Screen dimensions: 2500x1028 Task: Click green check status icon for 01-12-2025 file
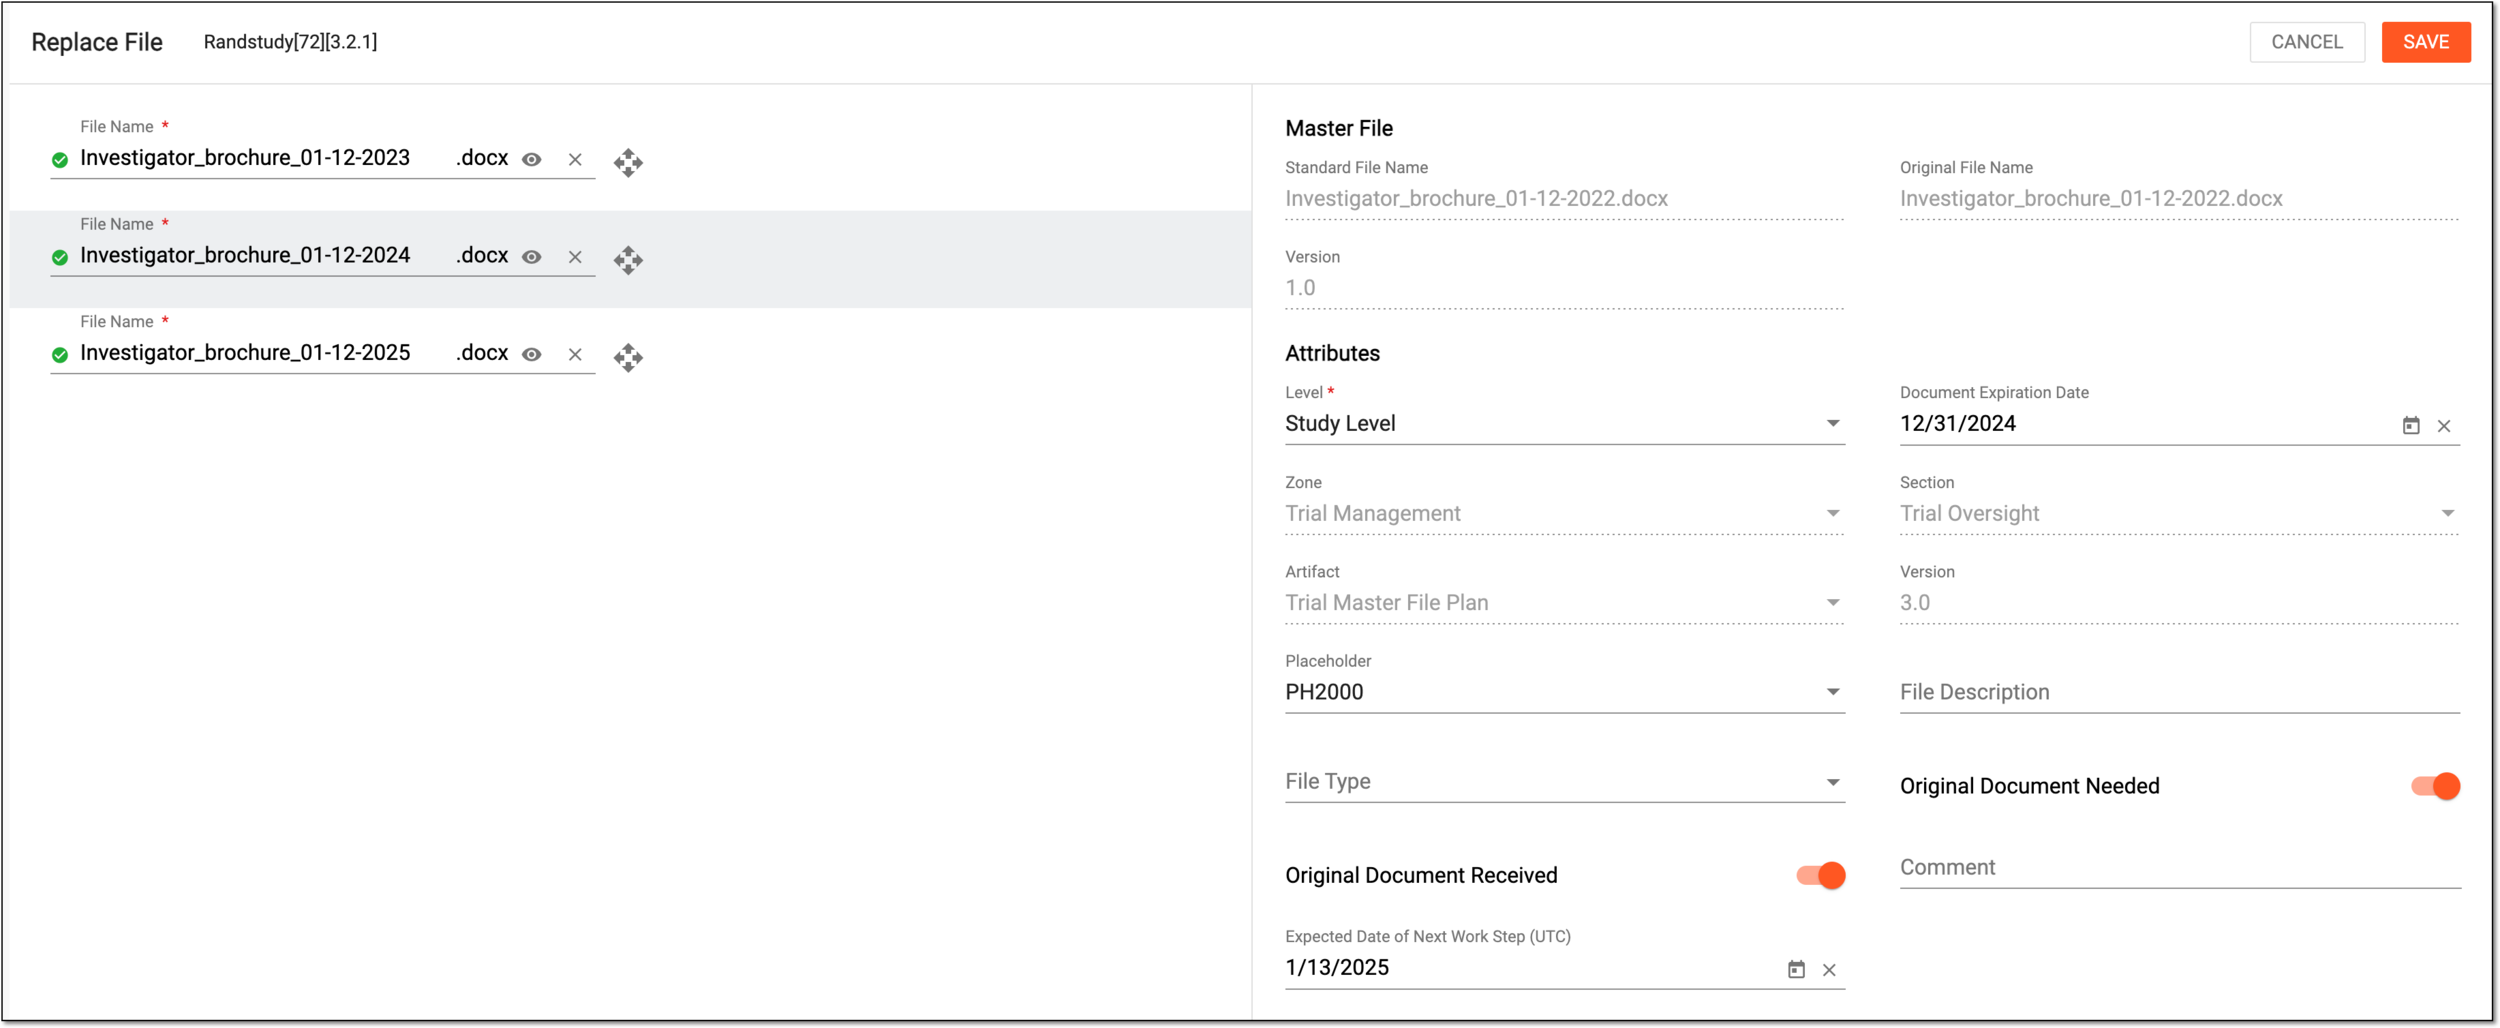click(60, 355)
